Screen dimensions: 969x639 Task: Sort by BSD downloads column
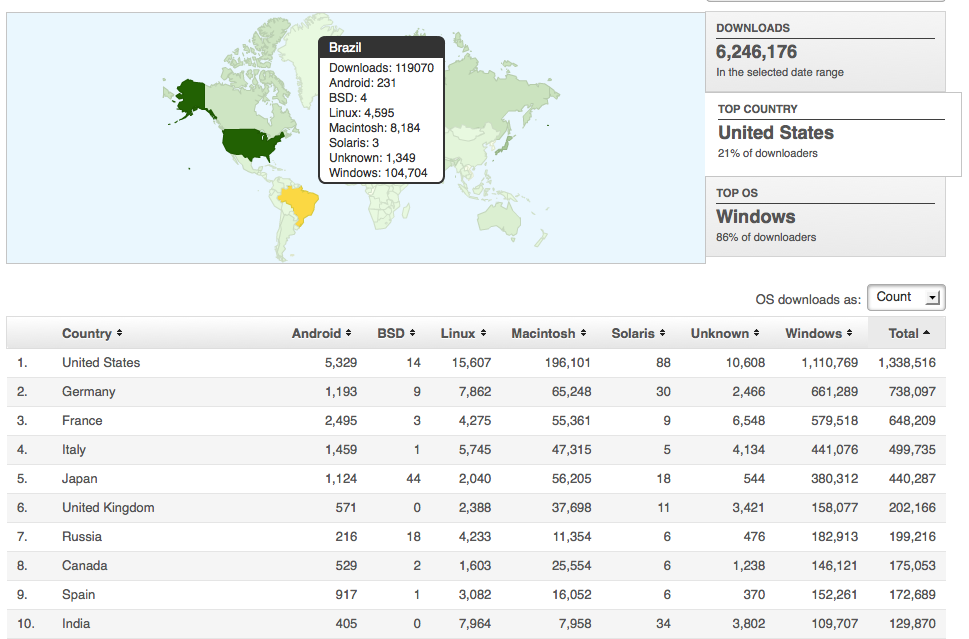click(398, 333)
